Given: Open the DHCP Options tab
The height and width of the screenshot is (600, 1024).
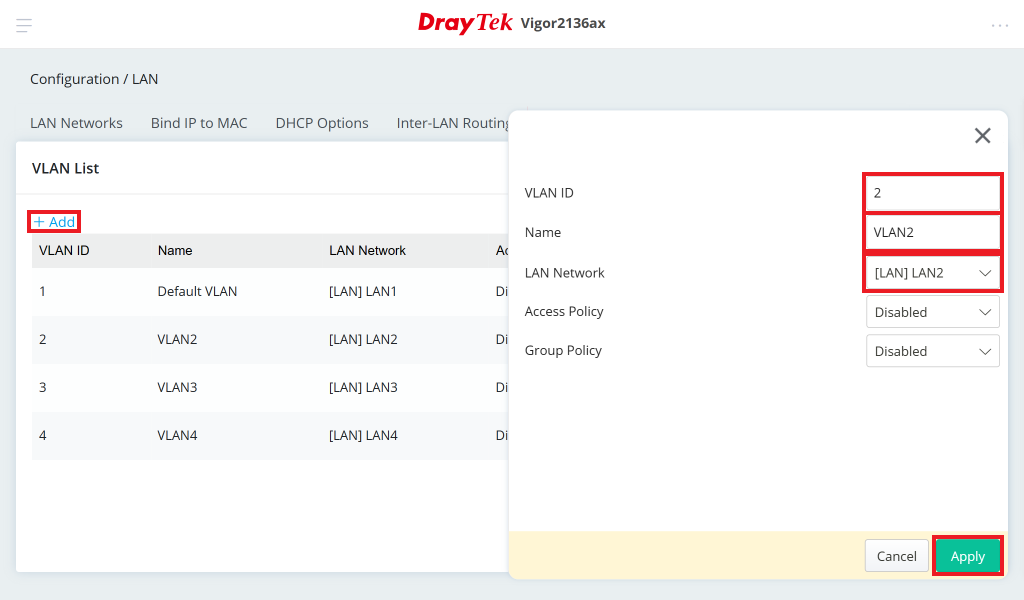Looking at the screenshot, I should pos(322,123).
